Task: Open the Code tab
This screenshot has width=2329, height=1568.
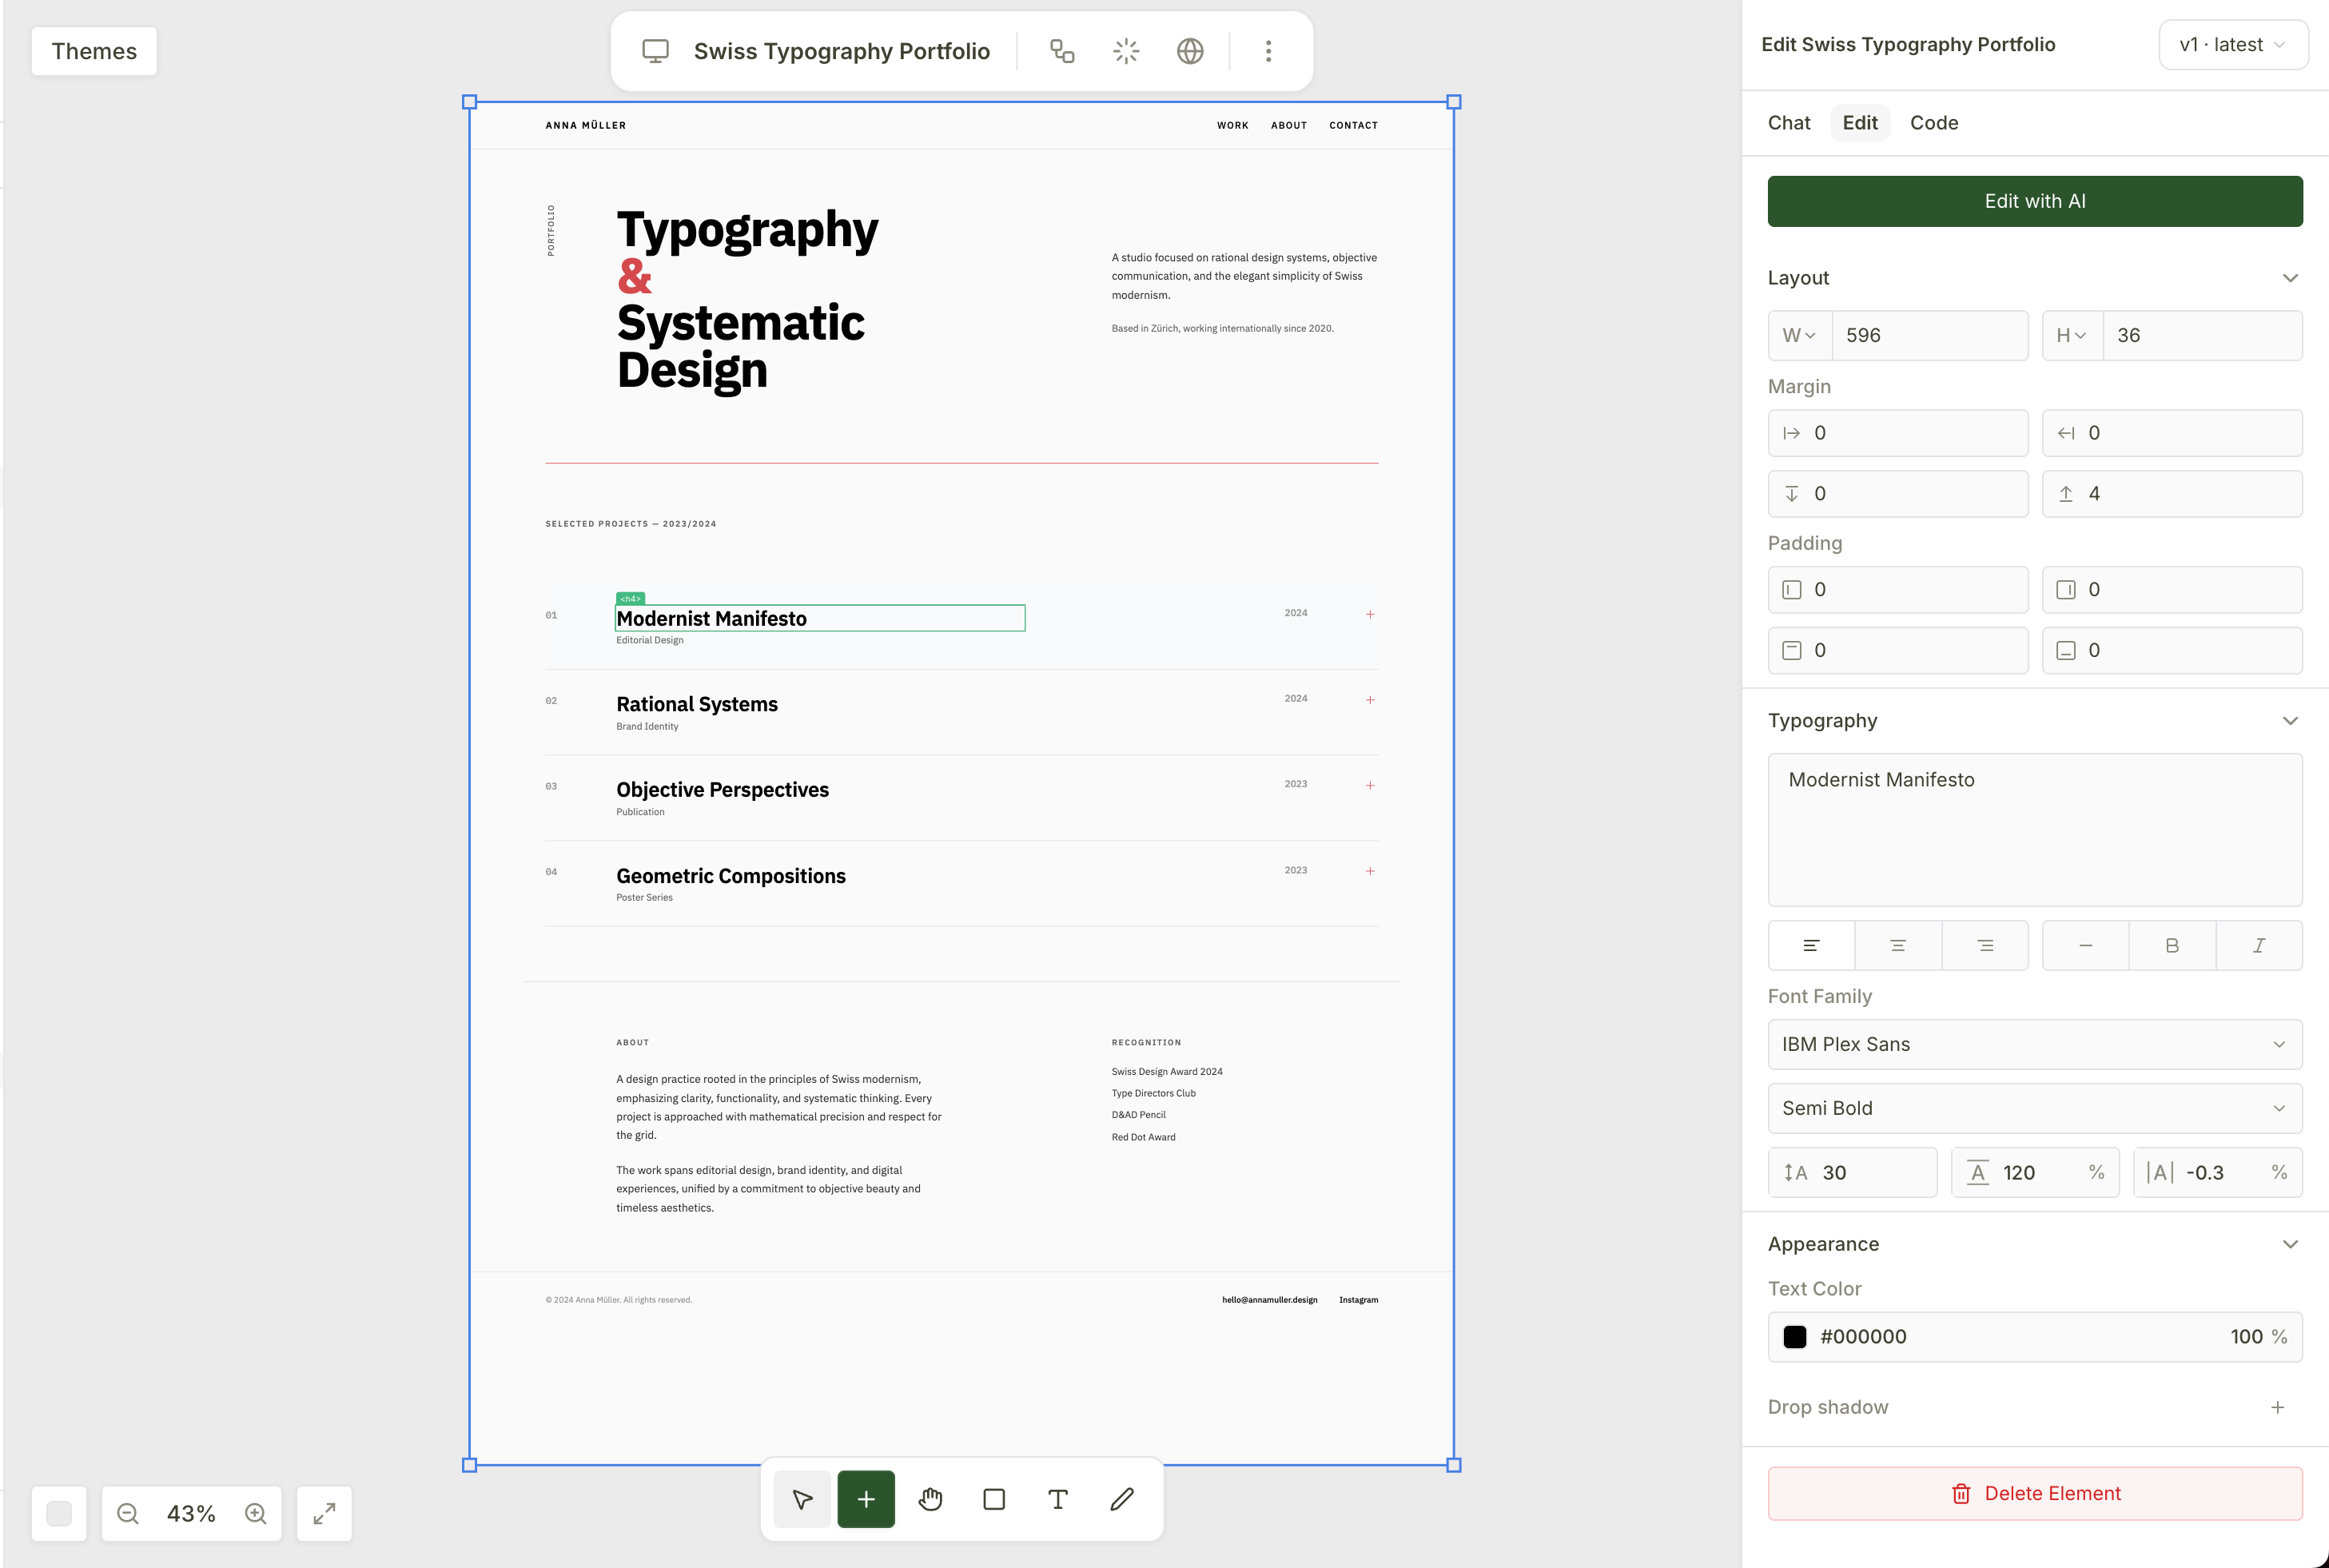Action: tap(1933, 122)
